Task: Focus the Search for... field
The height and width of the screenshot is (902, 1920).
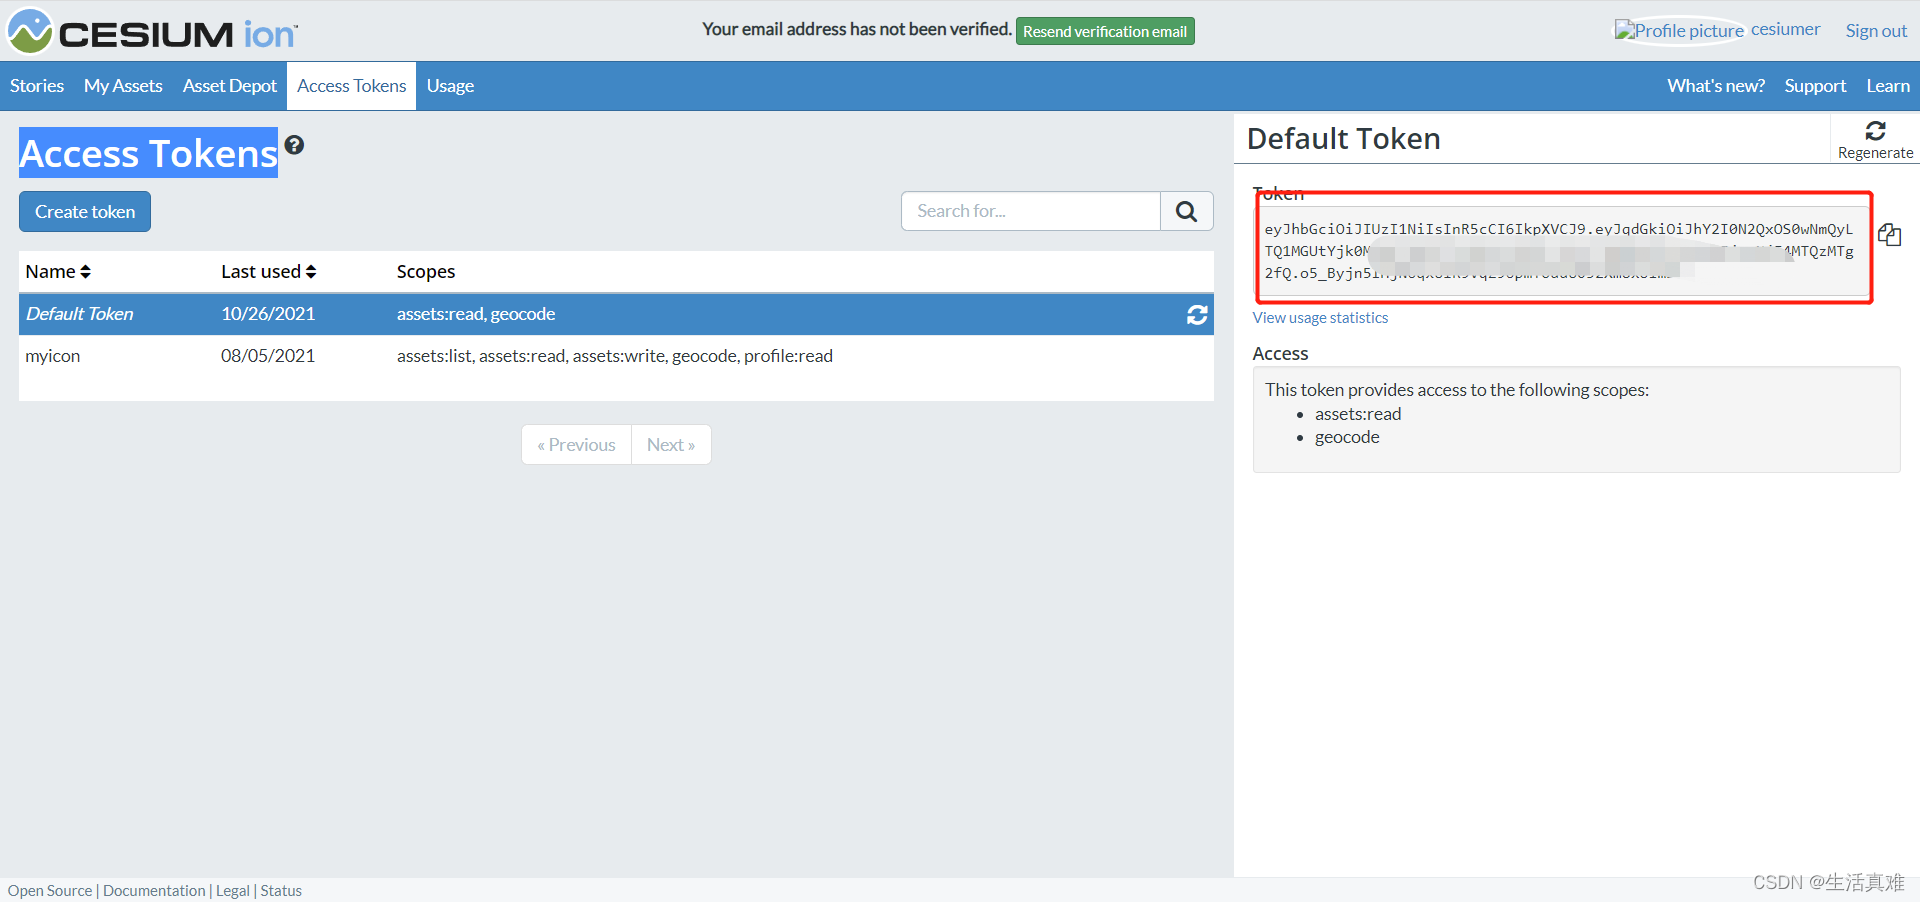Action: 1031,211
